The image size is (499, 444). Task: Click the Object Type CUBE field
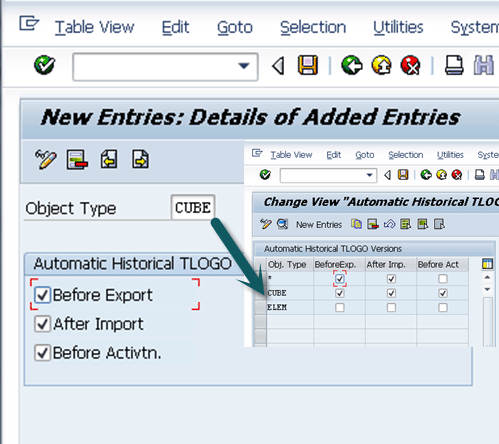193,208
